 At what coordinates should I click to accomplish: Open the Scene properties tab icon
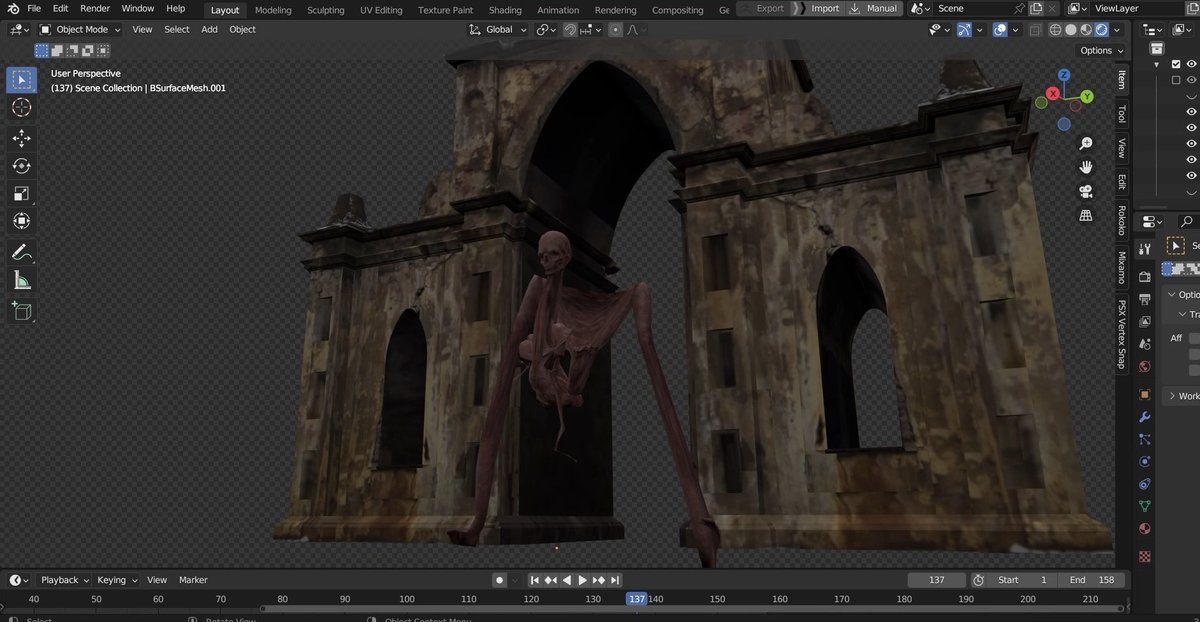coord(1145,345)
